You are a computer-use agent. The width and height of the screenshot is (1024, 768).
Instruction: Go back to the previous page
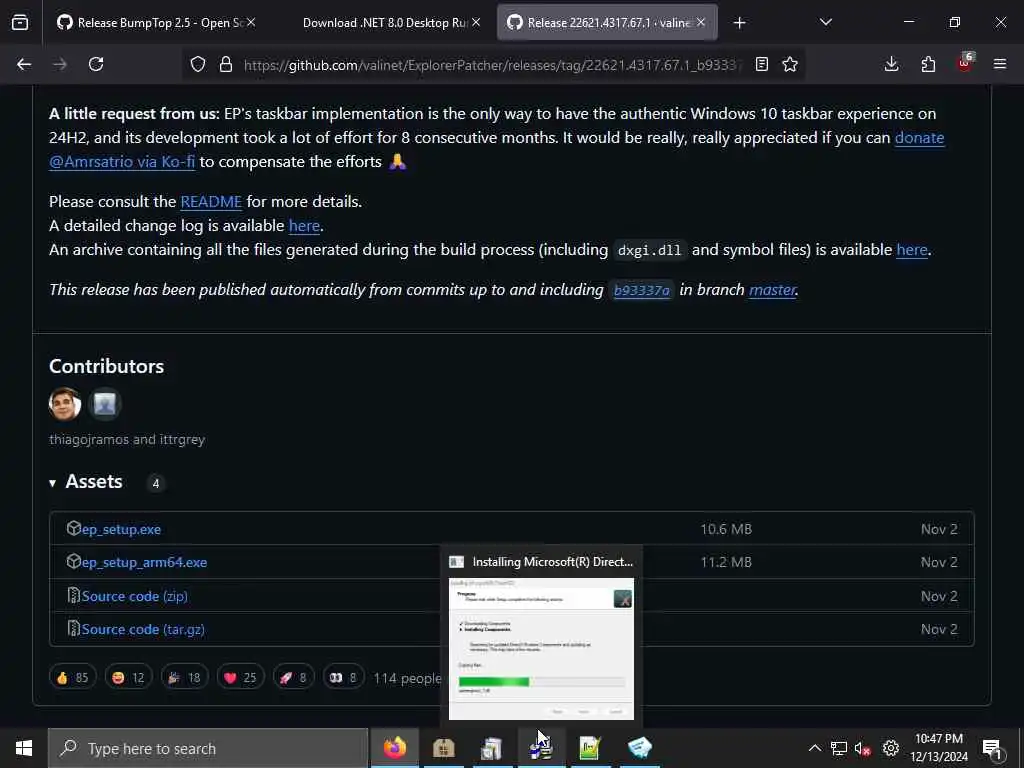click(x=24, y=64)
